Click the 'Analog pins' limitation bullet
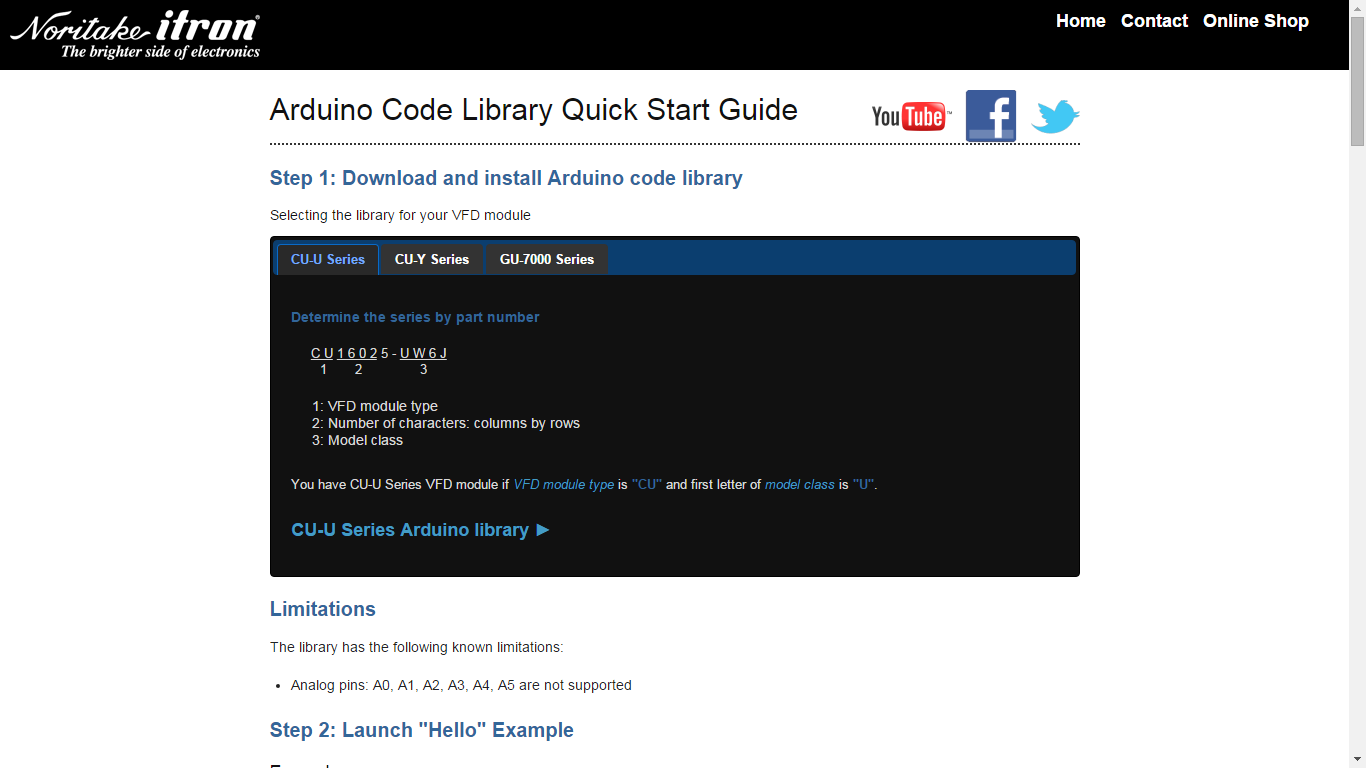Screen dimensions: 1366x768 461,685
